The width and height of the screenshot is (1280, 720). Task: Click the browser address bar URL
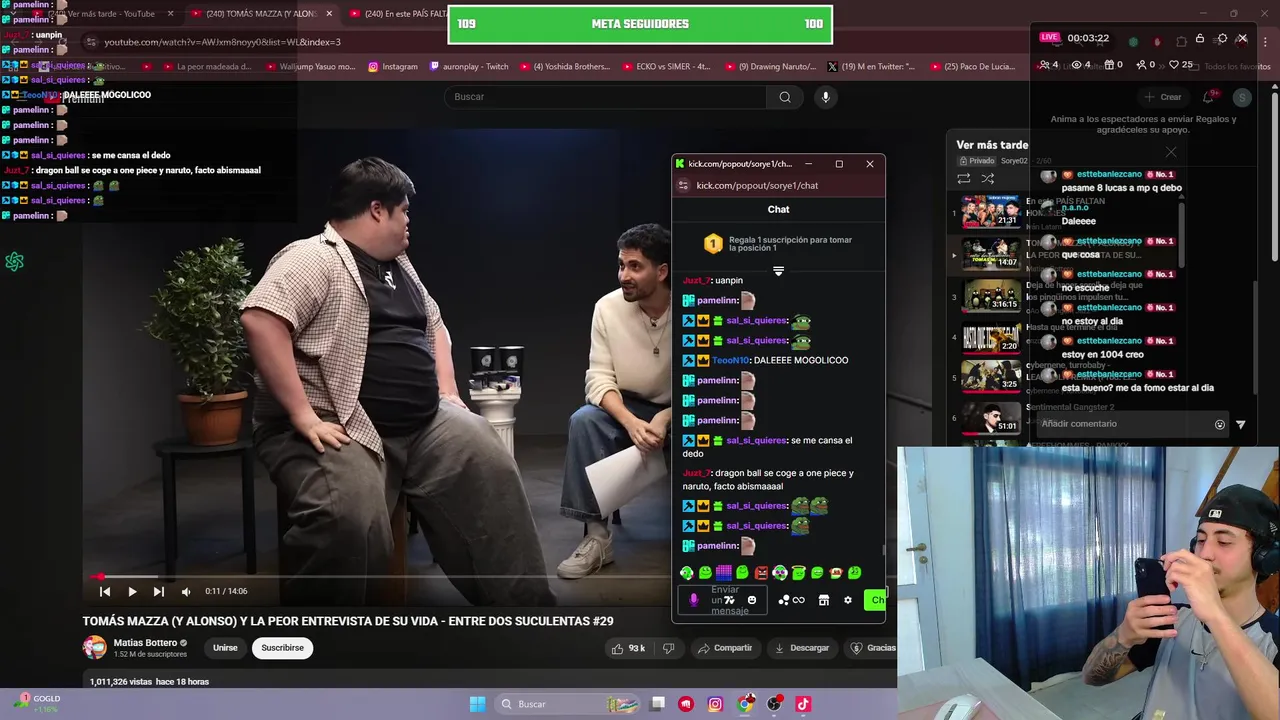(x=222, y=42)
